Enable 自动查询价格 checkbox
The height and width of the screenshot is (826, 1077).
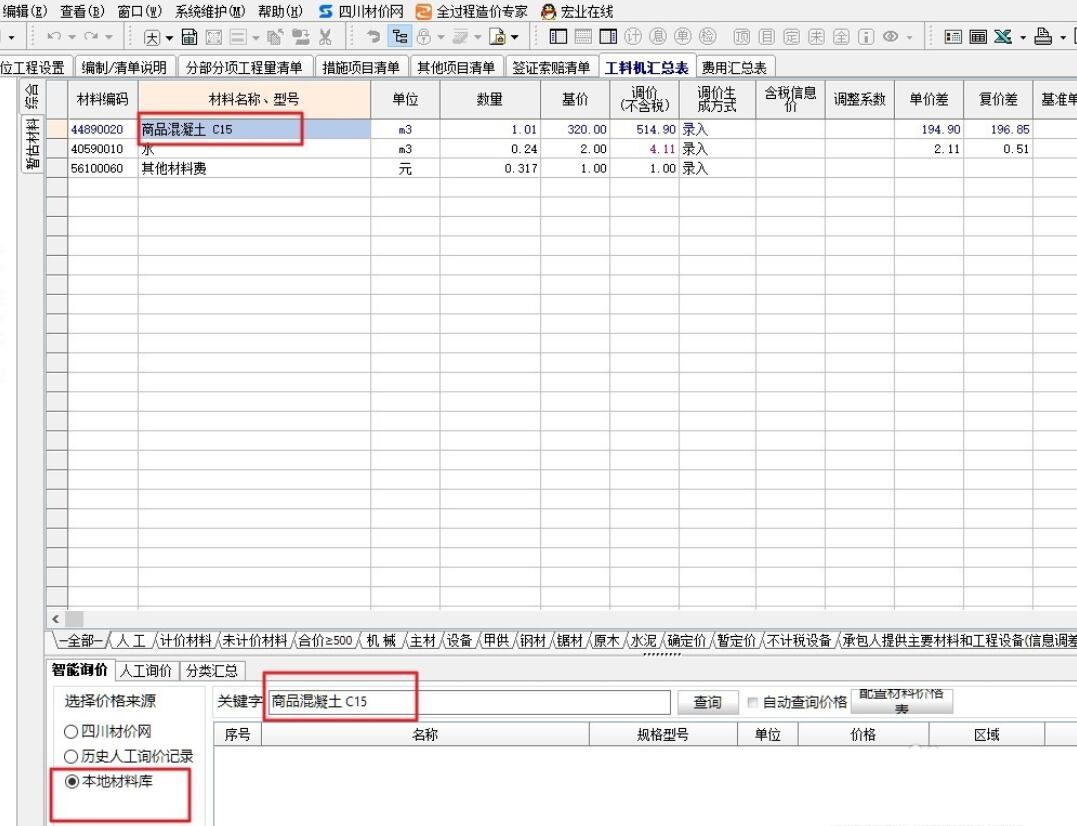752,702
